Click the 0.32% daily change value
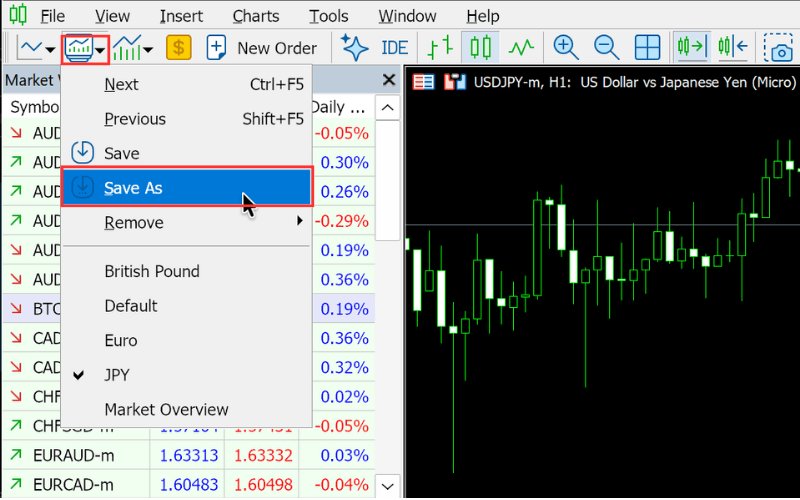800x500 pixels. coord(344,367)
